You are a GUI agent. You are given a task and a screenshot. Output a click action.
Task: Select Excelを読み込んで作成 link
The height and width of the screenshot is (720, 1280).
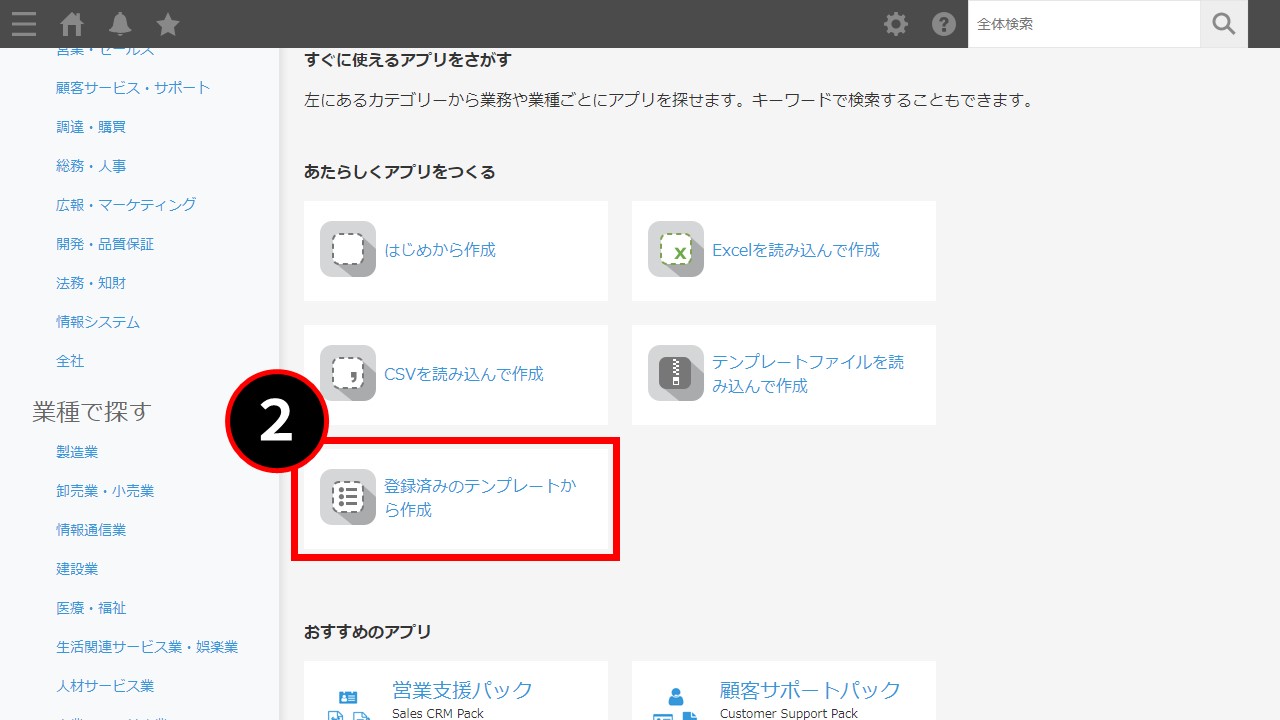tap(796, 250)
